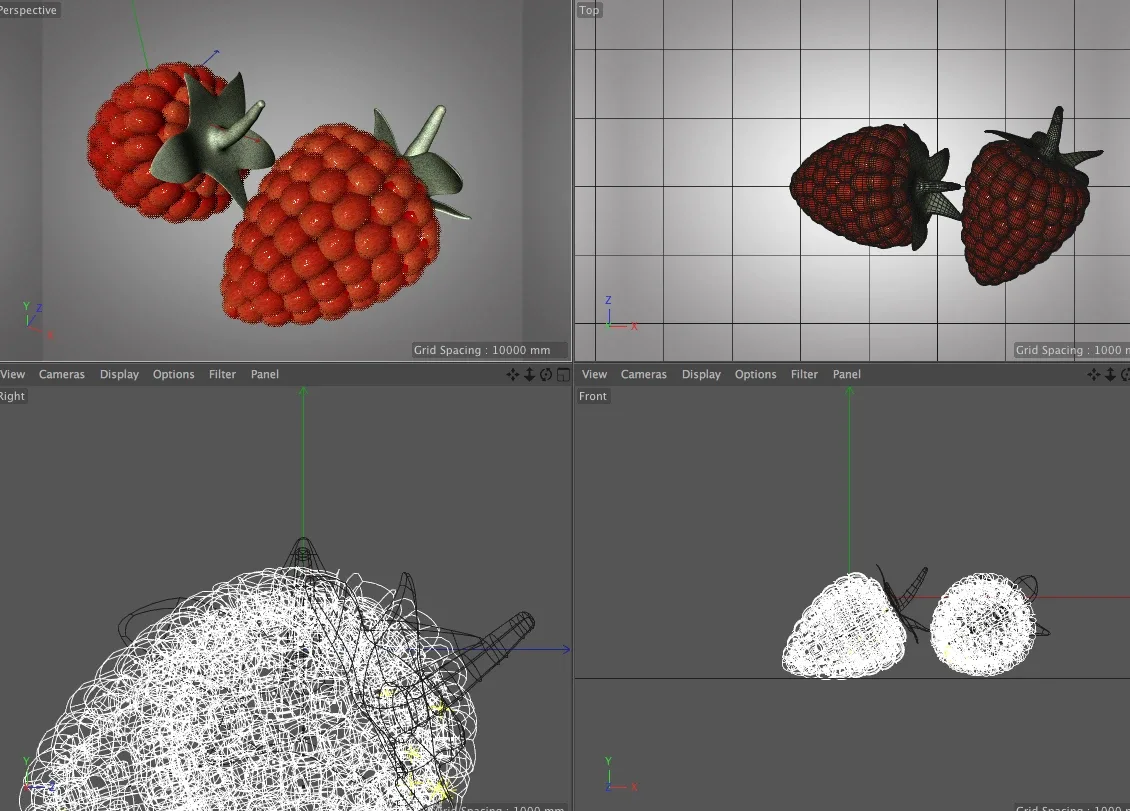1130x811 pixels.
Task: Select the pan view icon on the lower viewport toolbar
Action: click(1094, 374)
